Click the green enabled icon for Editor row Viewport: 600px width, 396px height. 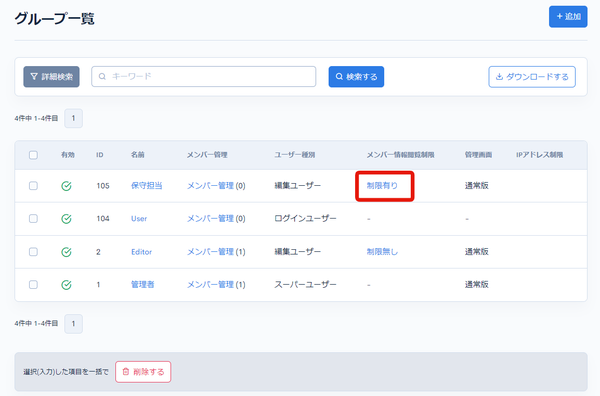66,252
